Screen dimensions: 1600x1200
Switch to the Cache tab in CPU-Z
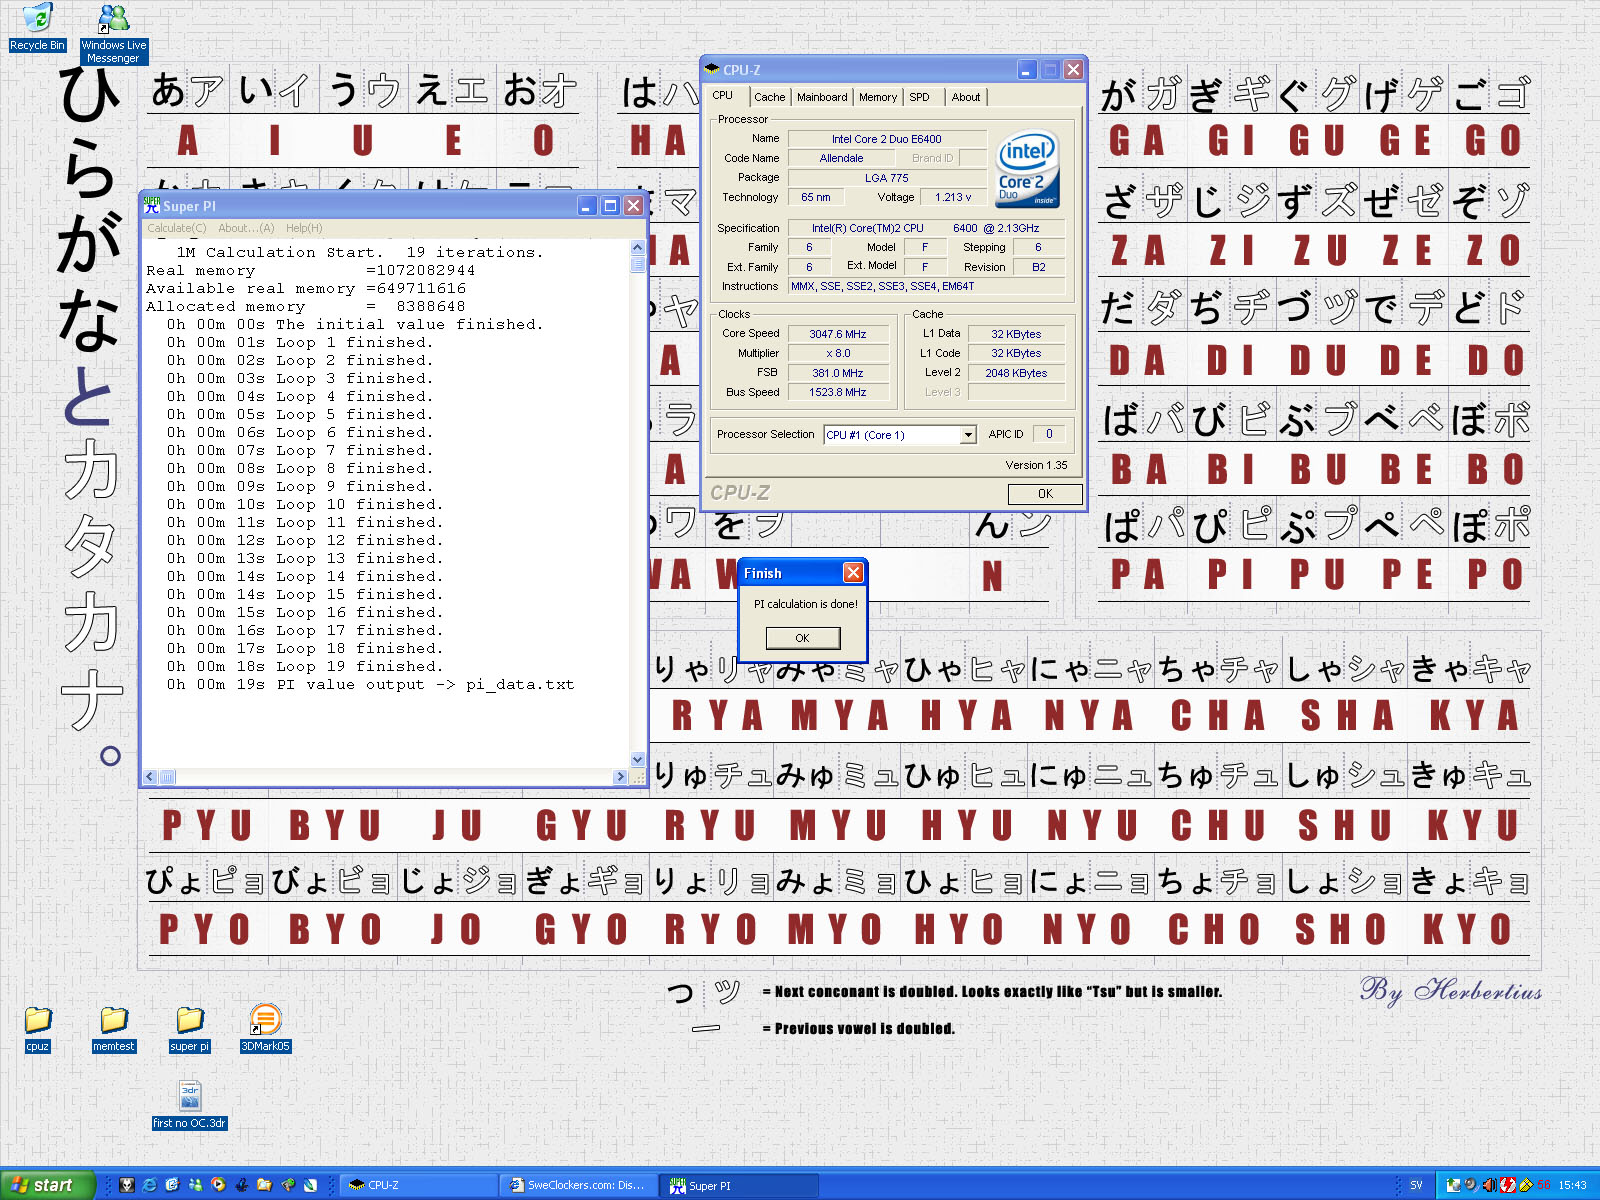click(769, 97)
